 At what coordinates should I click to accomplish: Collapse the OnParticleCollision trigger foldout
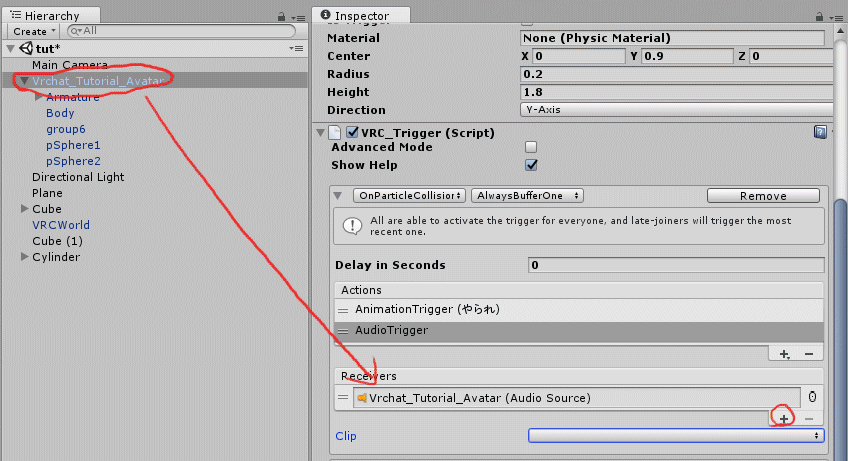pyautogui.click(x=337, y=196)
